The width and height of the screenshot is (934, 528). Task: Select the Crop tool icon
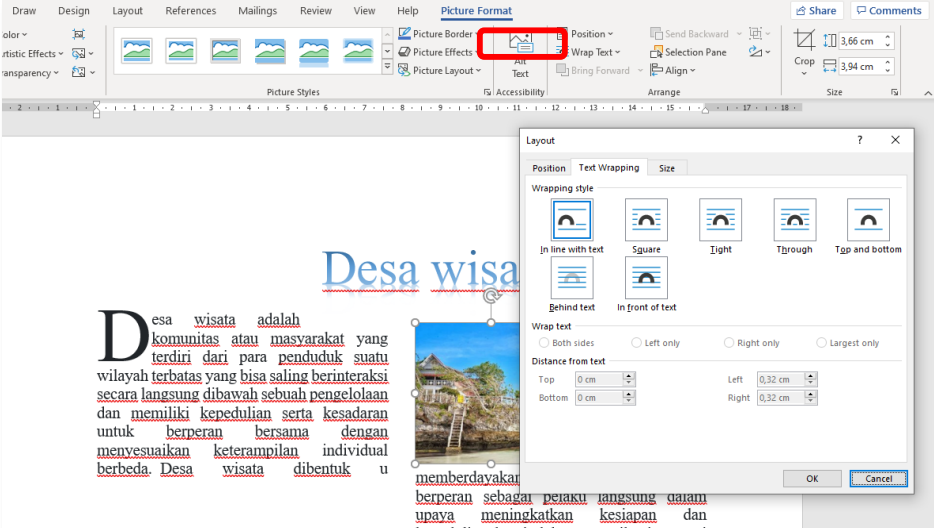[804, 41]
